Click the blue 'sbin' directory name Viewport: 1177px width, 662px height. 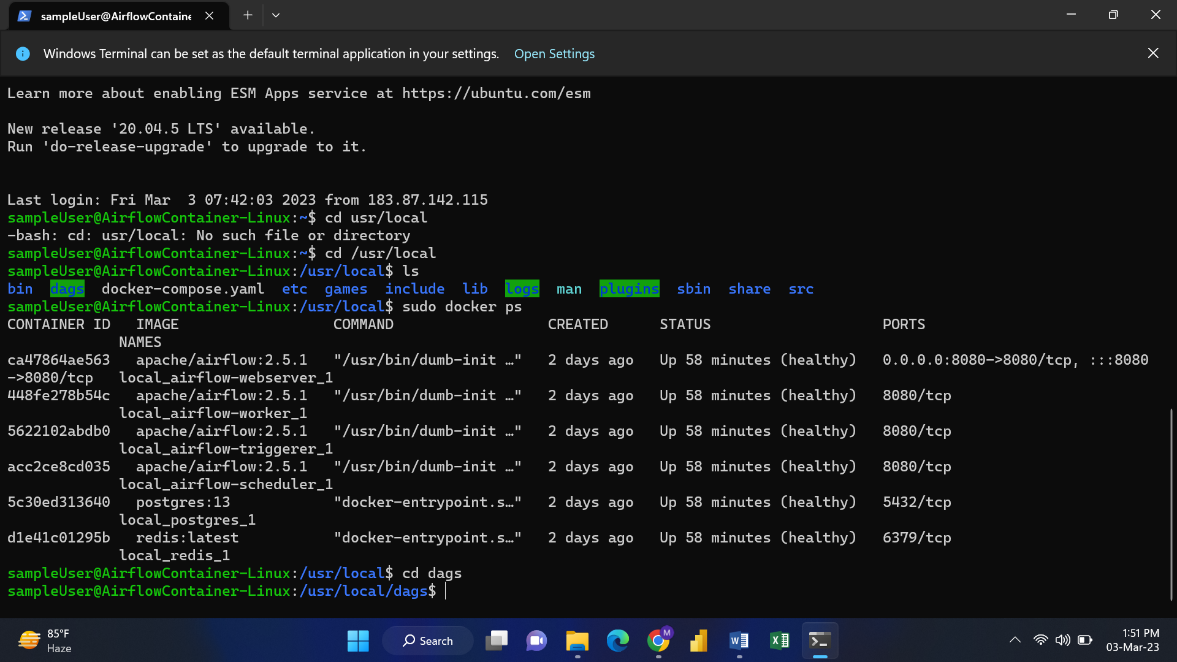pos(694,289)
